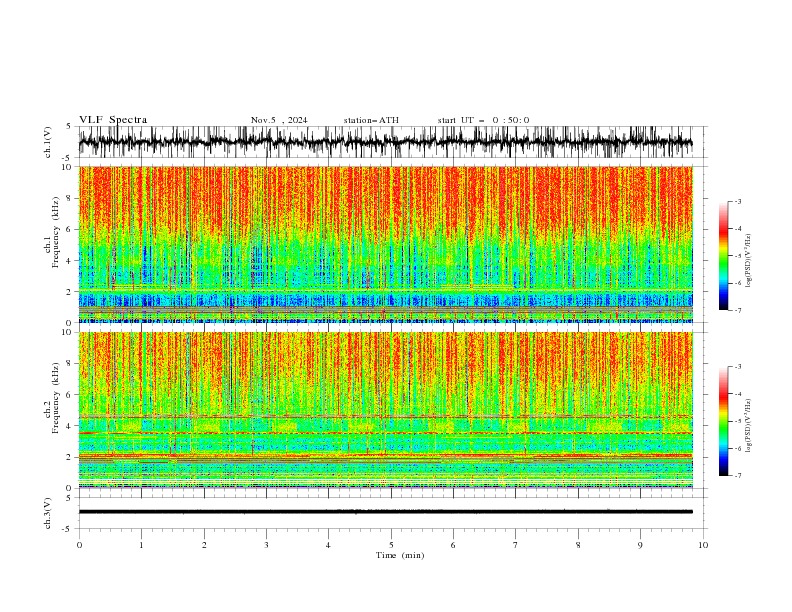
Task: Select the "start UT = 0:50:0" text
Action: click(x=483, y=120)
